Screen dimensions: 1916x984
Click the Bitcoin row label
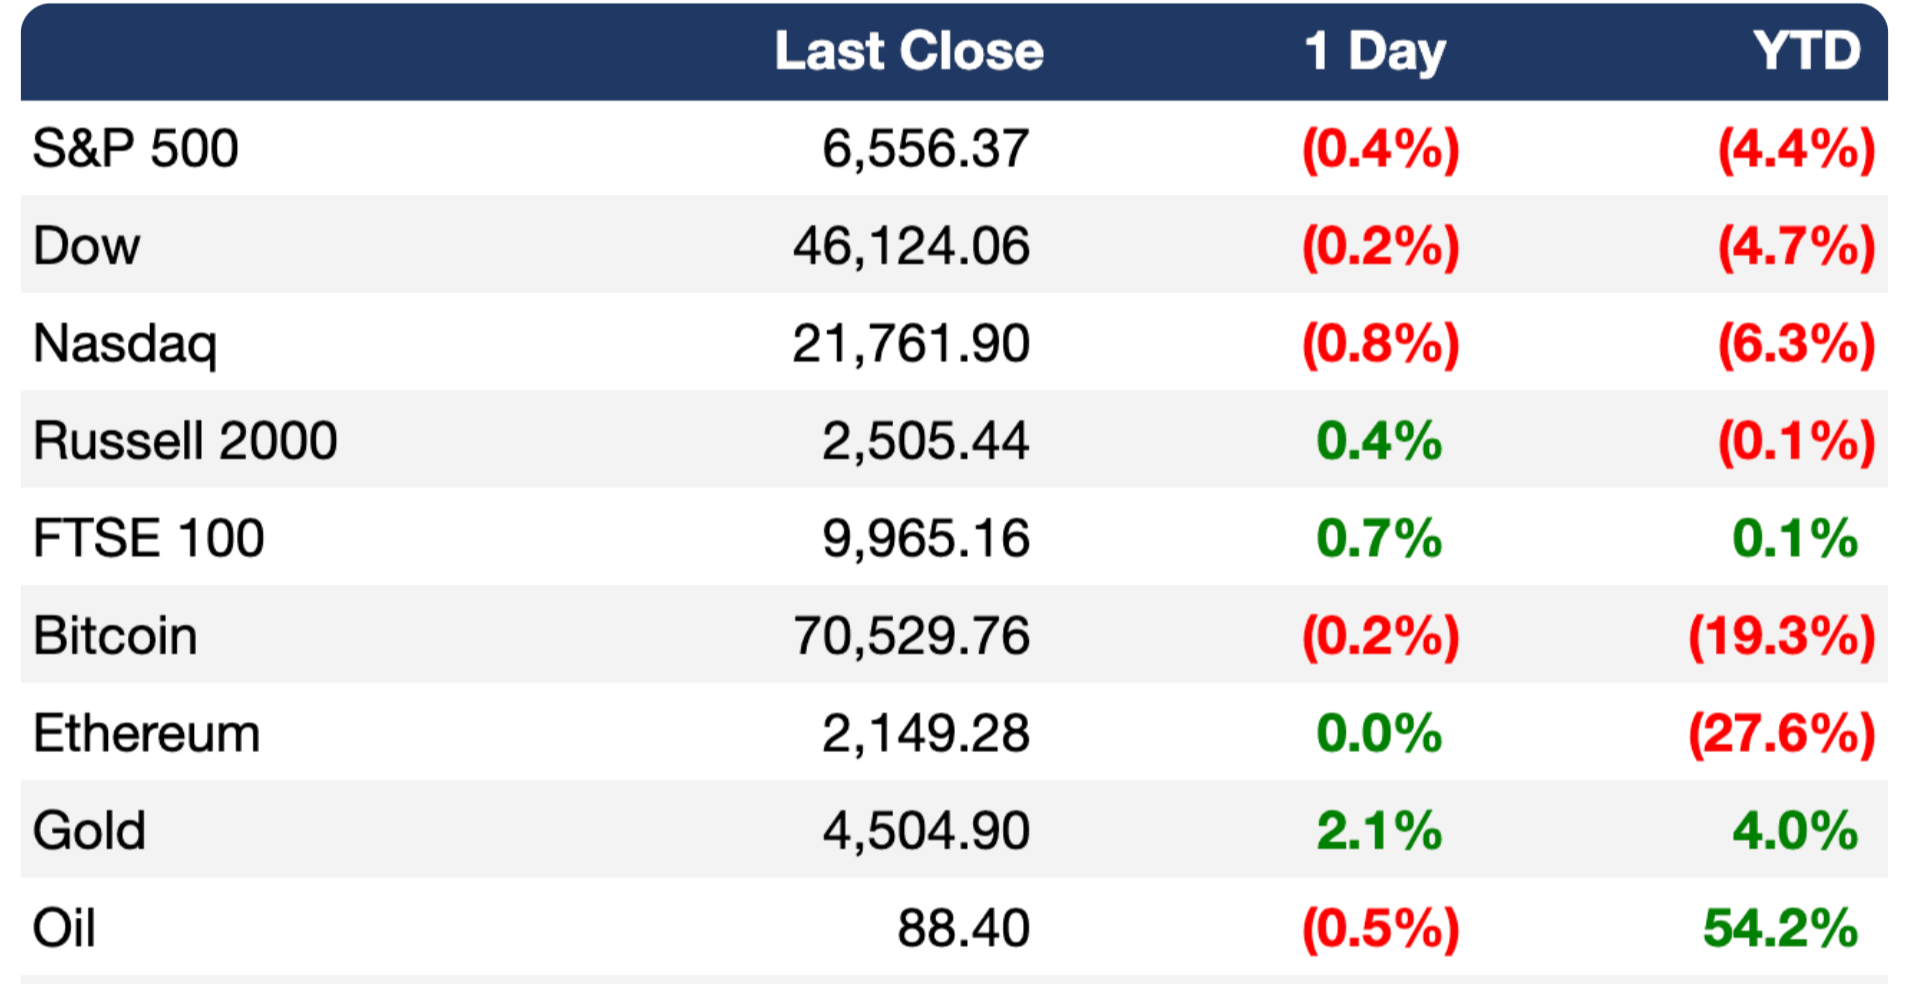[115, 636]
